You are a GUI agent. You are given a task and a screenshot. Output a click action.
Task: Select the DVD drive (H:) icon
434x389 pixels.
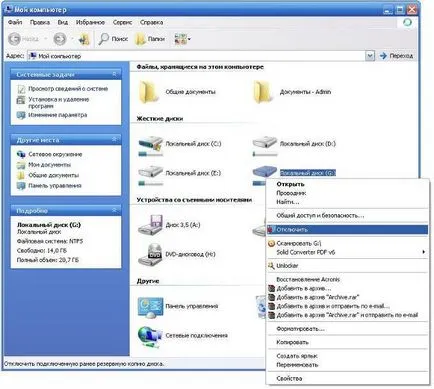click(150, 254)
